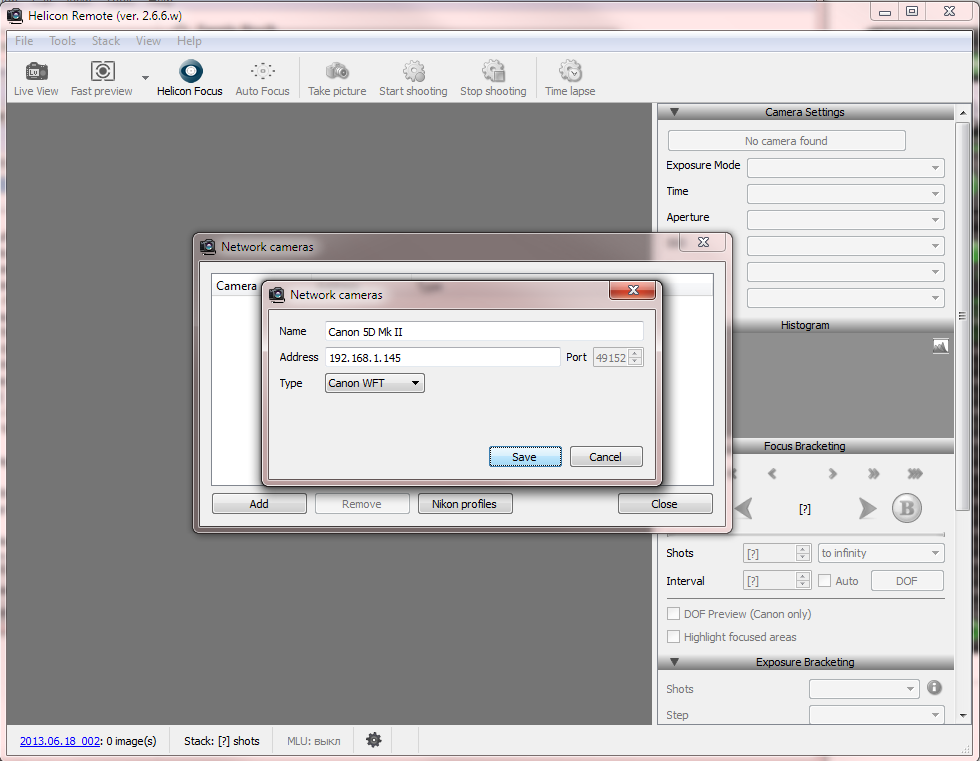Edit the Address field 192.168.1.145
The image size is (980, 761).
pyautogui.click(x=442, y=357)
